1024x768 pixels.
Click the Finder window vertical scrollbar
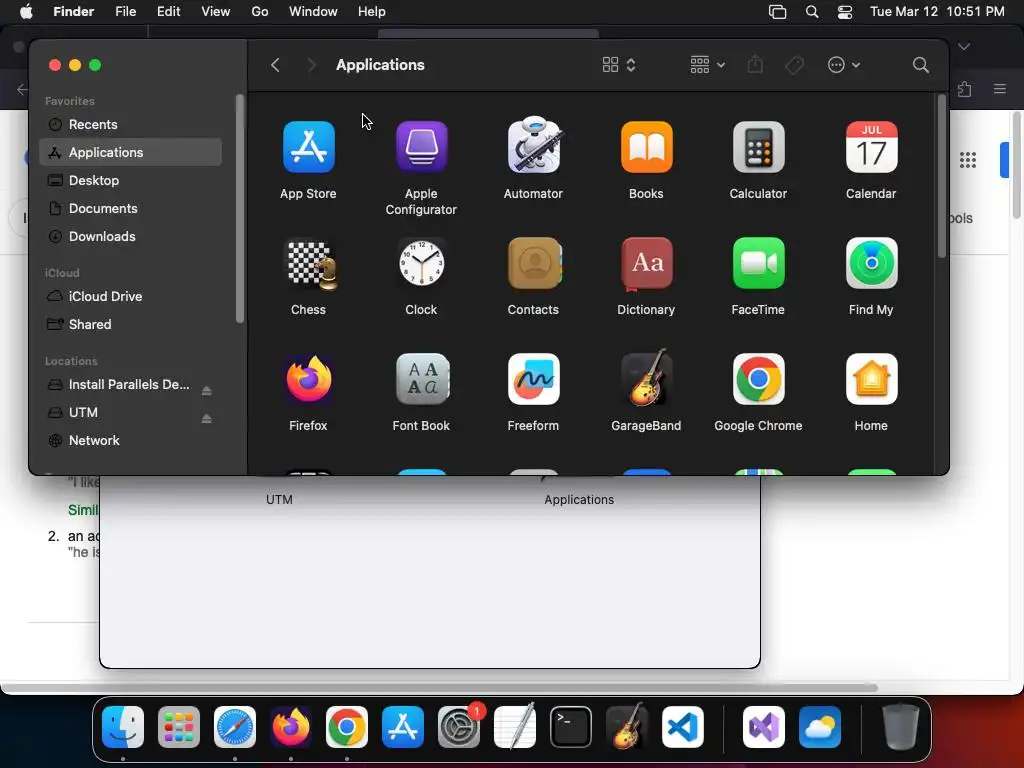(941, 176)
